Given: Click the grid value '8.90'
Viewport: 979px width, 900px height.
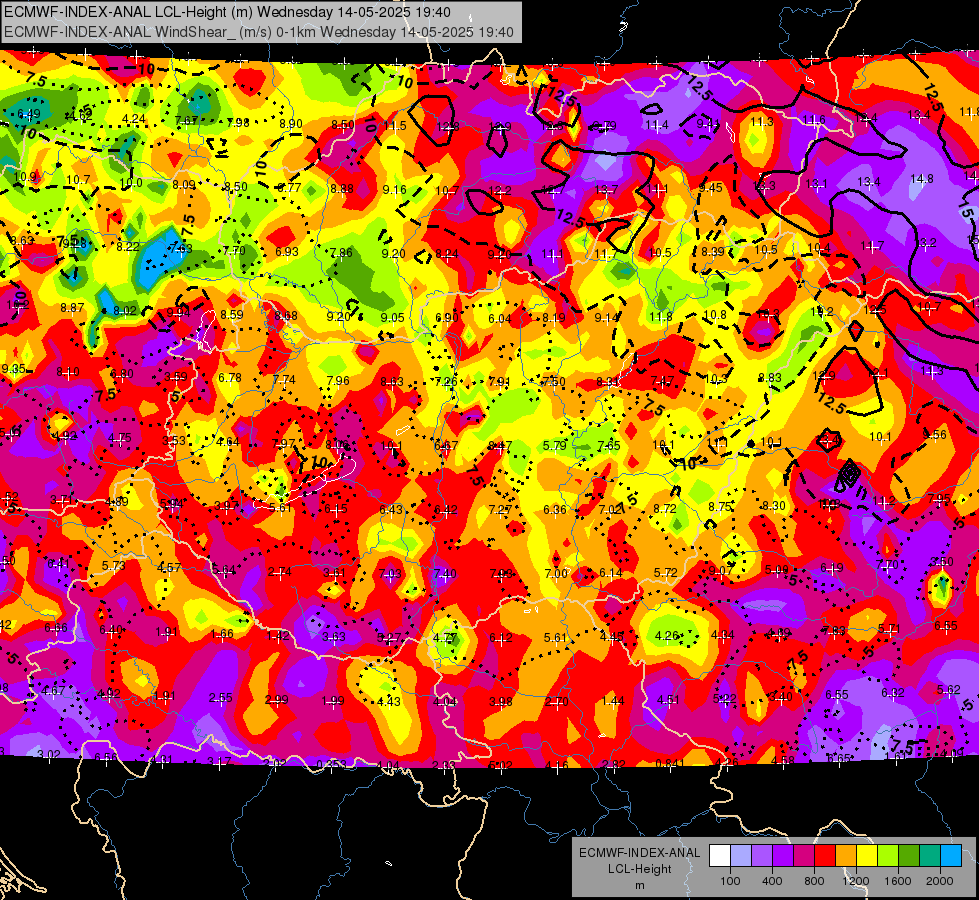Looking at the screenshot, I should coord(291,124).
